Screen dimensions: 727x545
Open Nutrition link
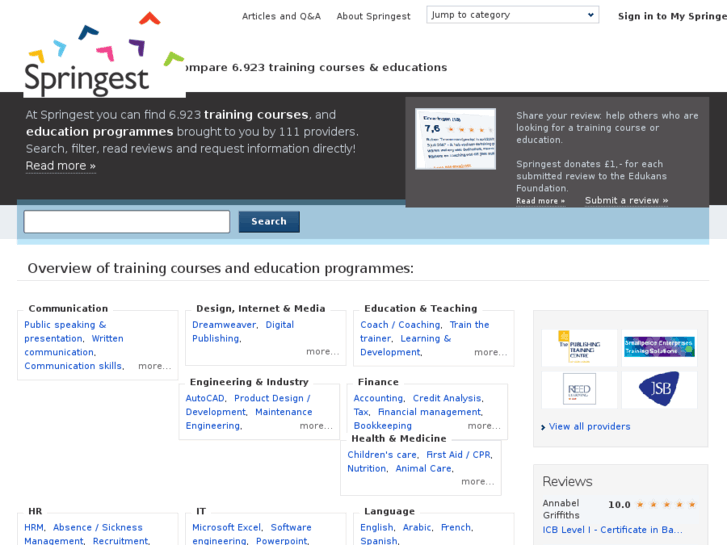pyautogui.click(x=367, y=468)
